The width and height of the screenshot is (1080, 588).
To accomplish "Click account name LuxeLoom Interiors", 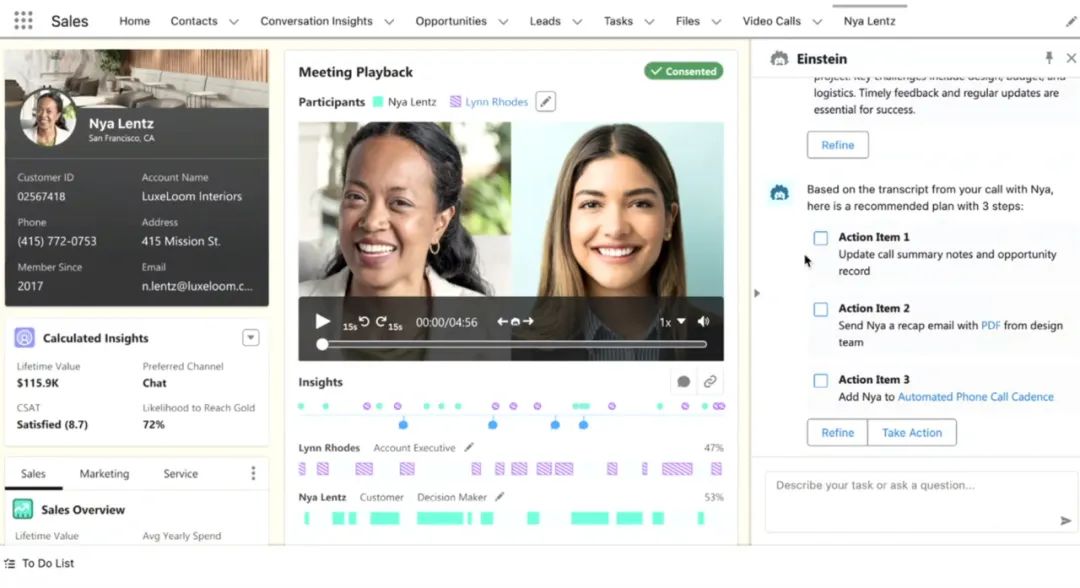I will [191, 196].
